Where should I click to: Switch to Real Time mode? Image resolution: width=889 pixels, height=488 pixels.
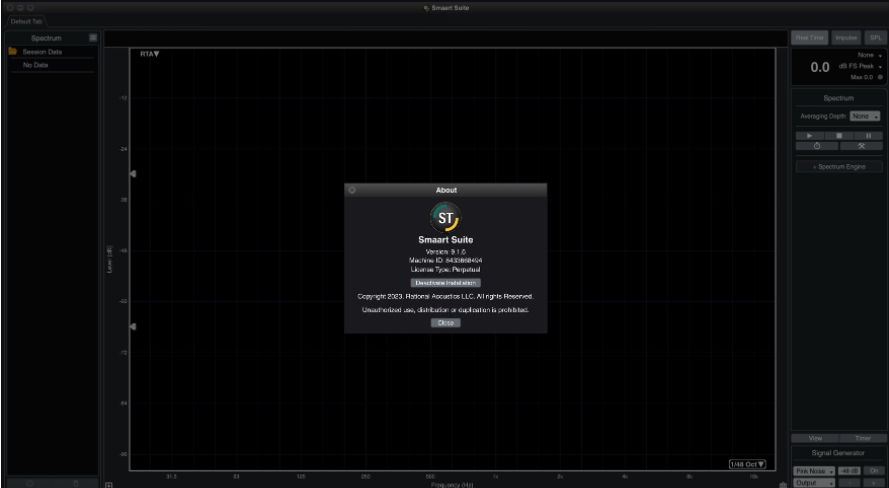click(x=807, y=37)
